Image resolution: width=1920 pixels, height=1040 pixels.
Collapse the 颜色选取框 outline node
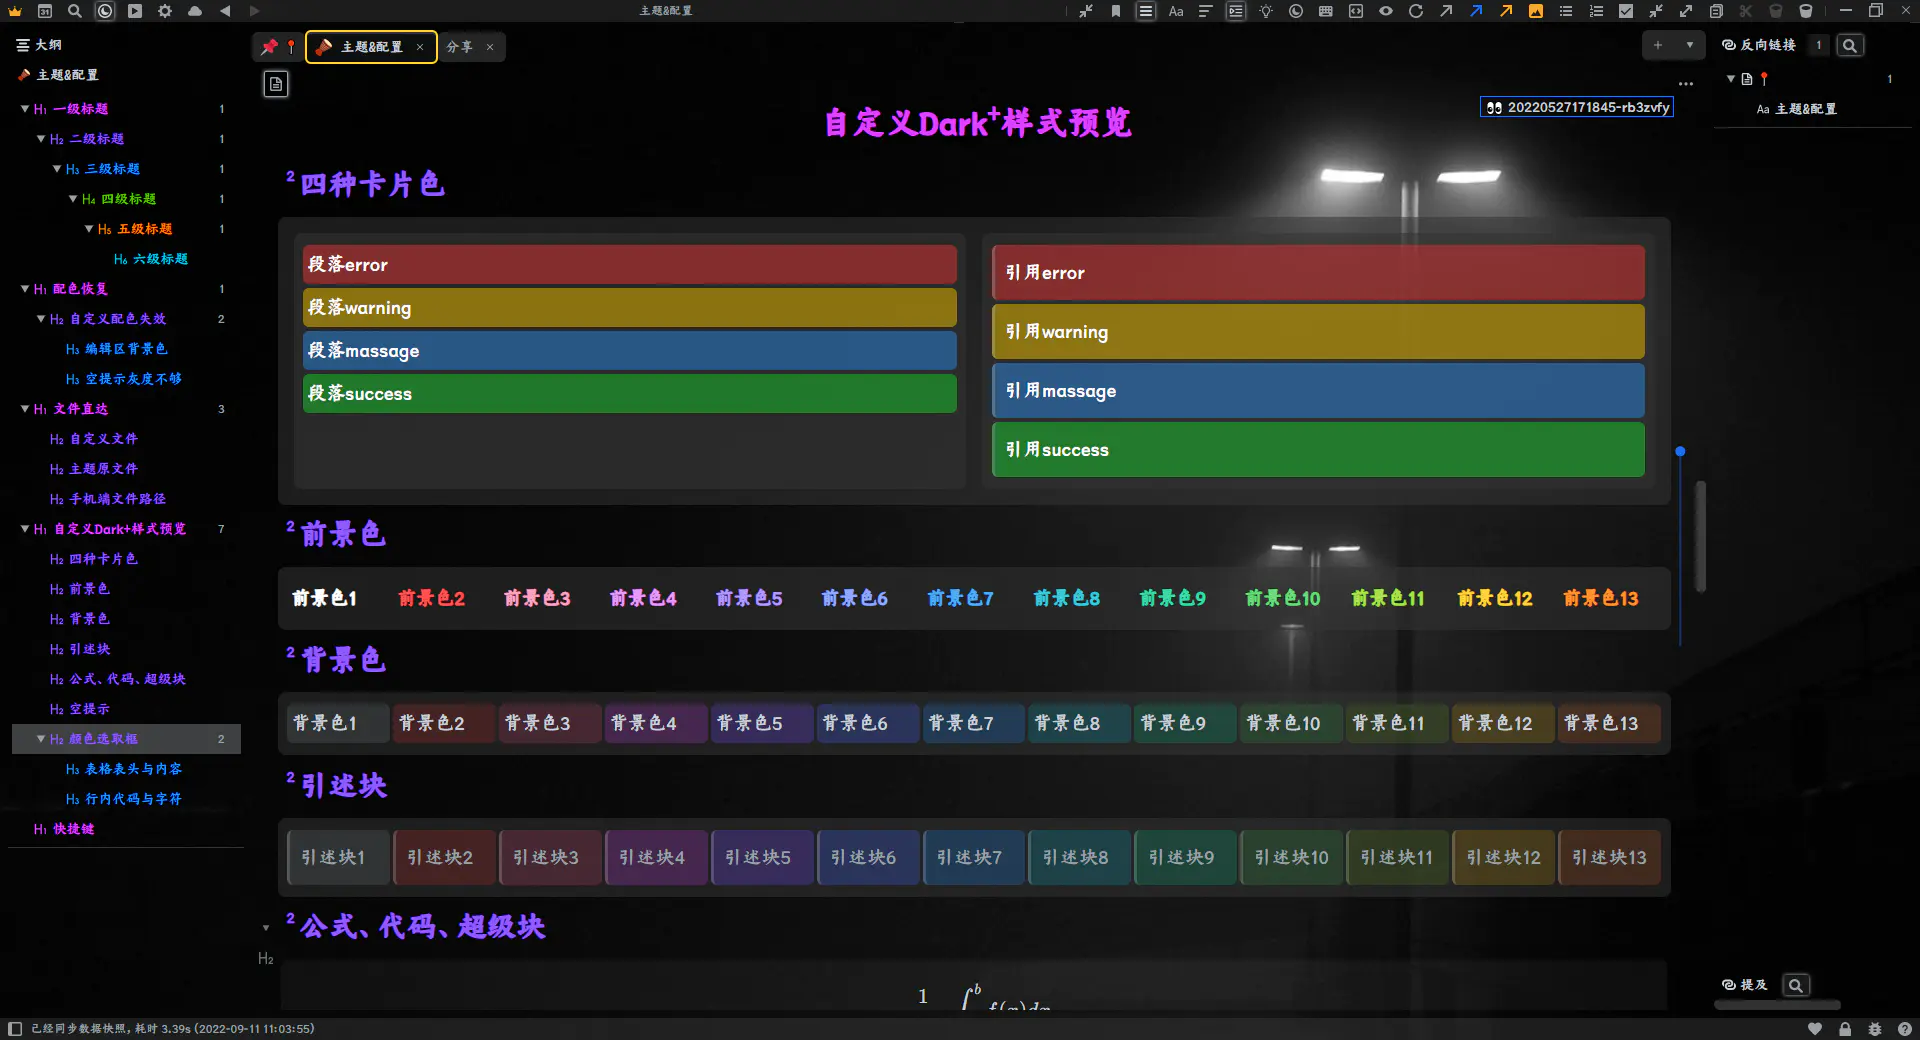click(41, 739)
